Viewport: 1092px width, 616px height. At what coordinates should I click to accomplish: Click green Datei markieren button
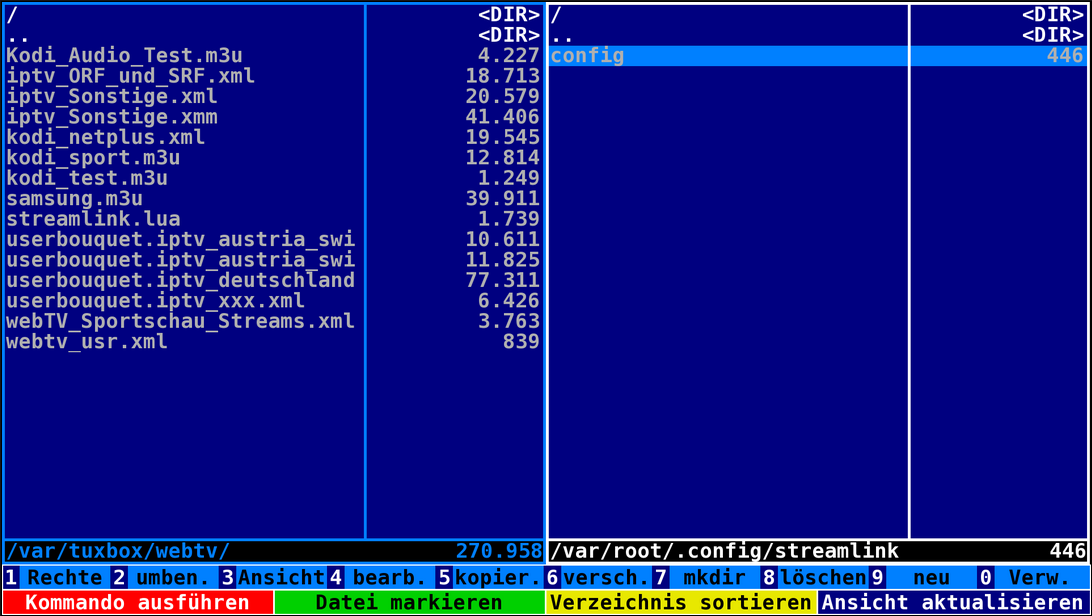pos(409,603)
